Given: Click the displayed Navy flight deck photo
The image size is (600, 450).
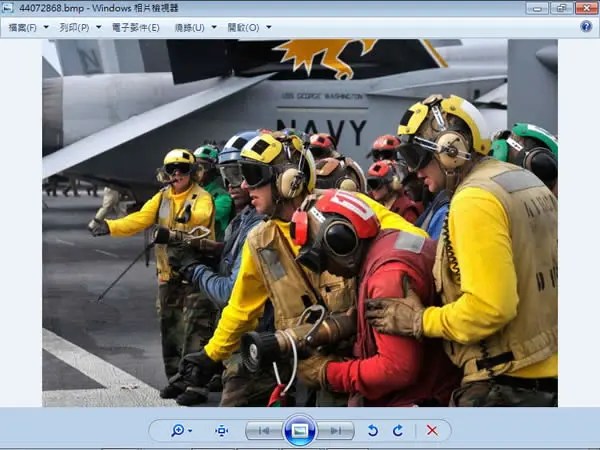Looking at the screenshot, I should (x=300, y=223).
